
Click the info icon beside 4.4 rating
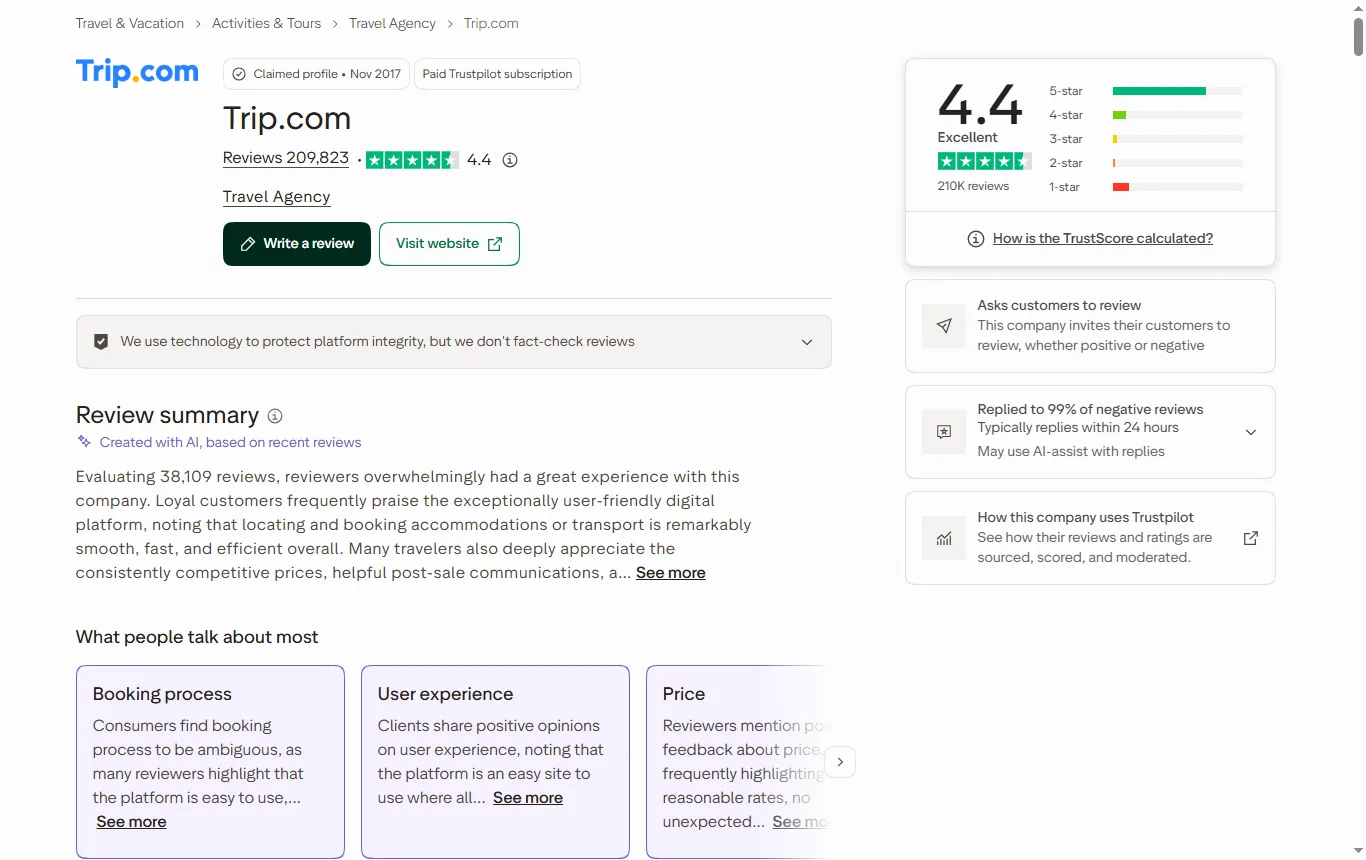coord(510,160)
